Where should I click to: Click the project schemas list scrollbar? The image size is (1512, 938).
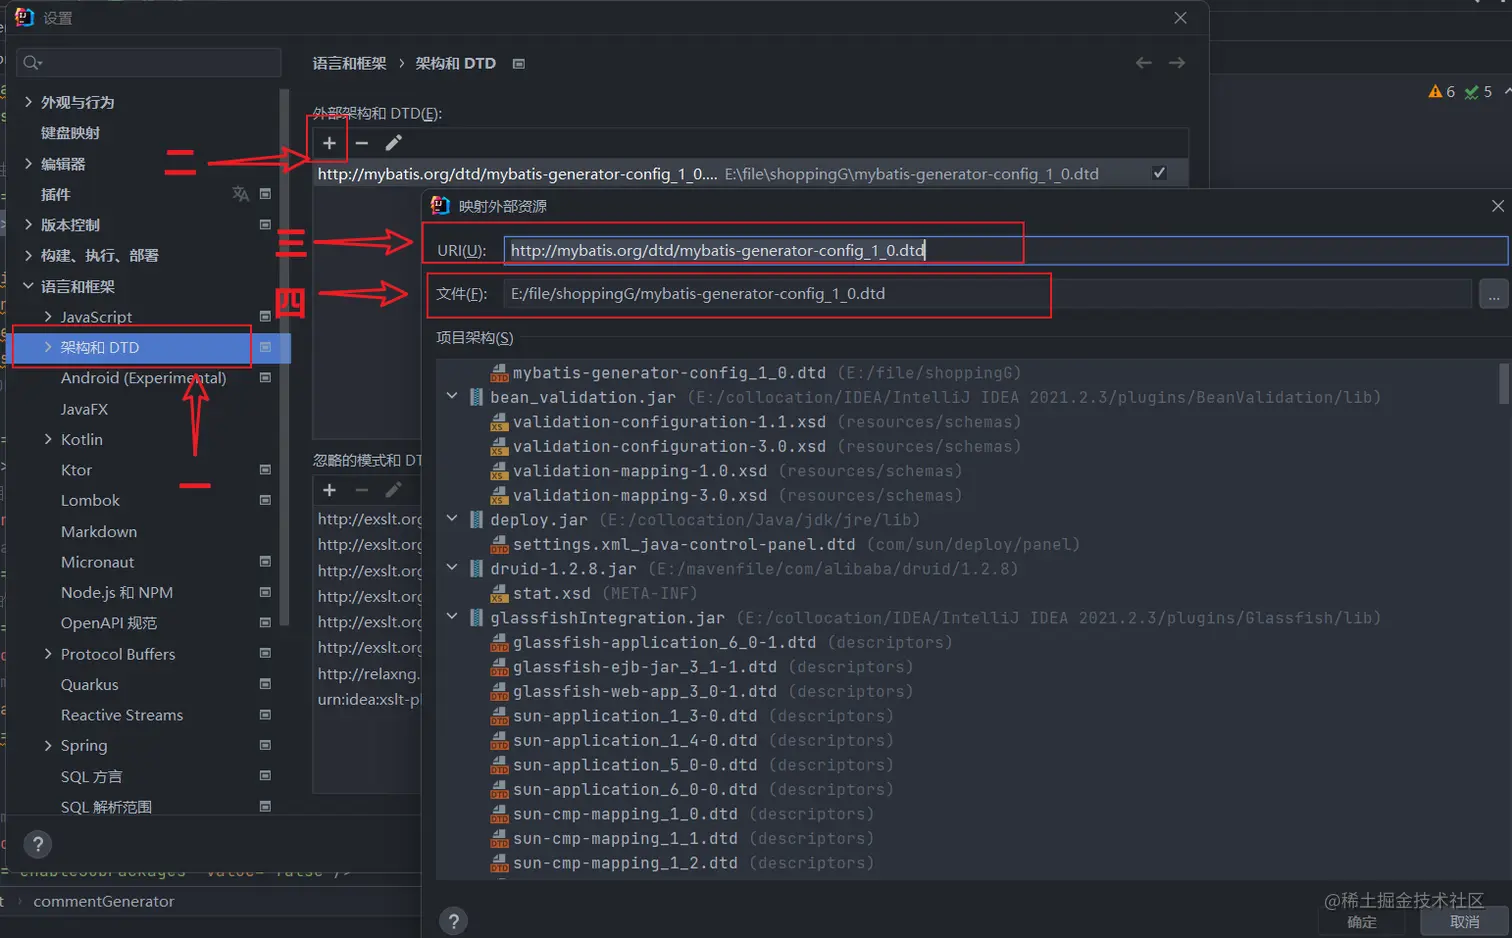click(1504, 384)
